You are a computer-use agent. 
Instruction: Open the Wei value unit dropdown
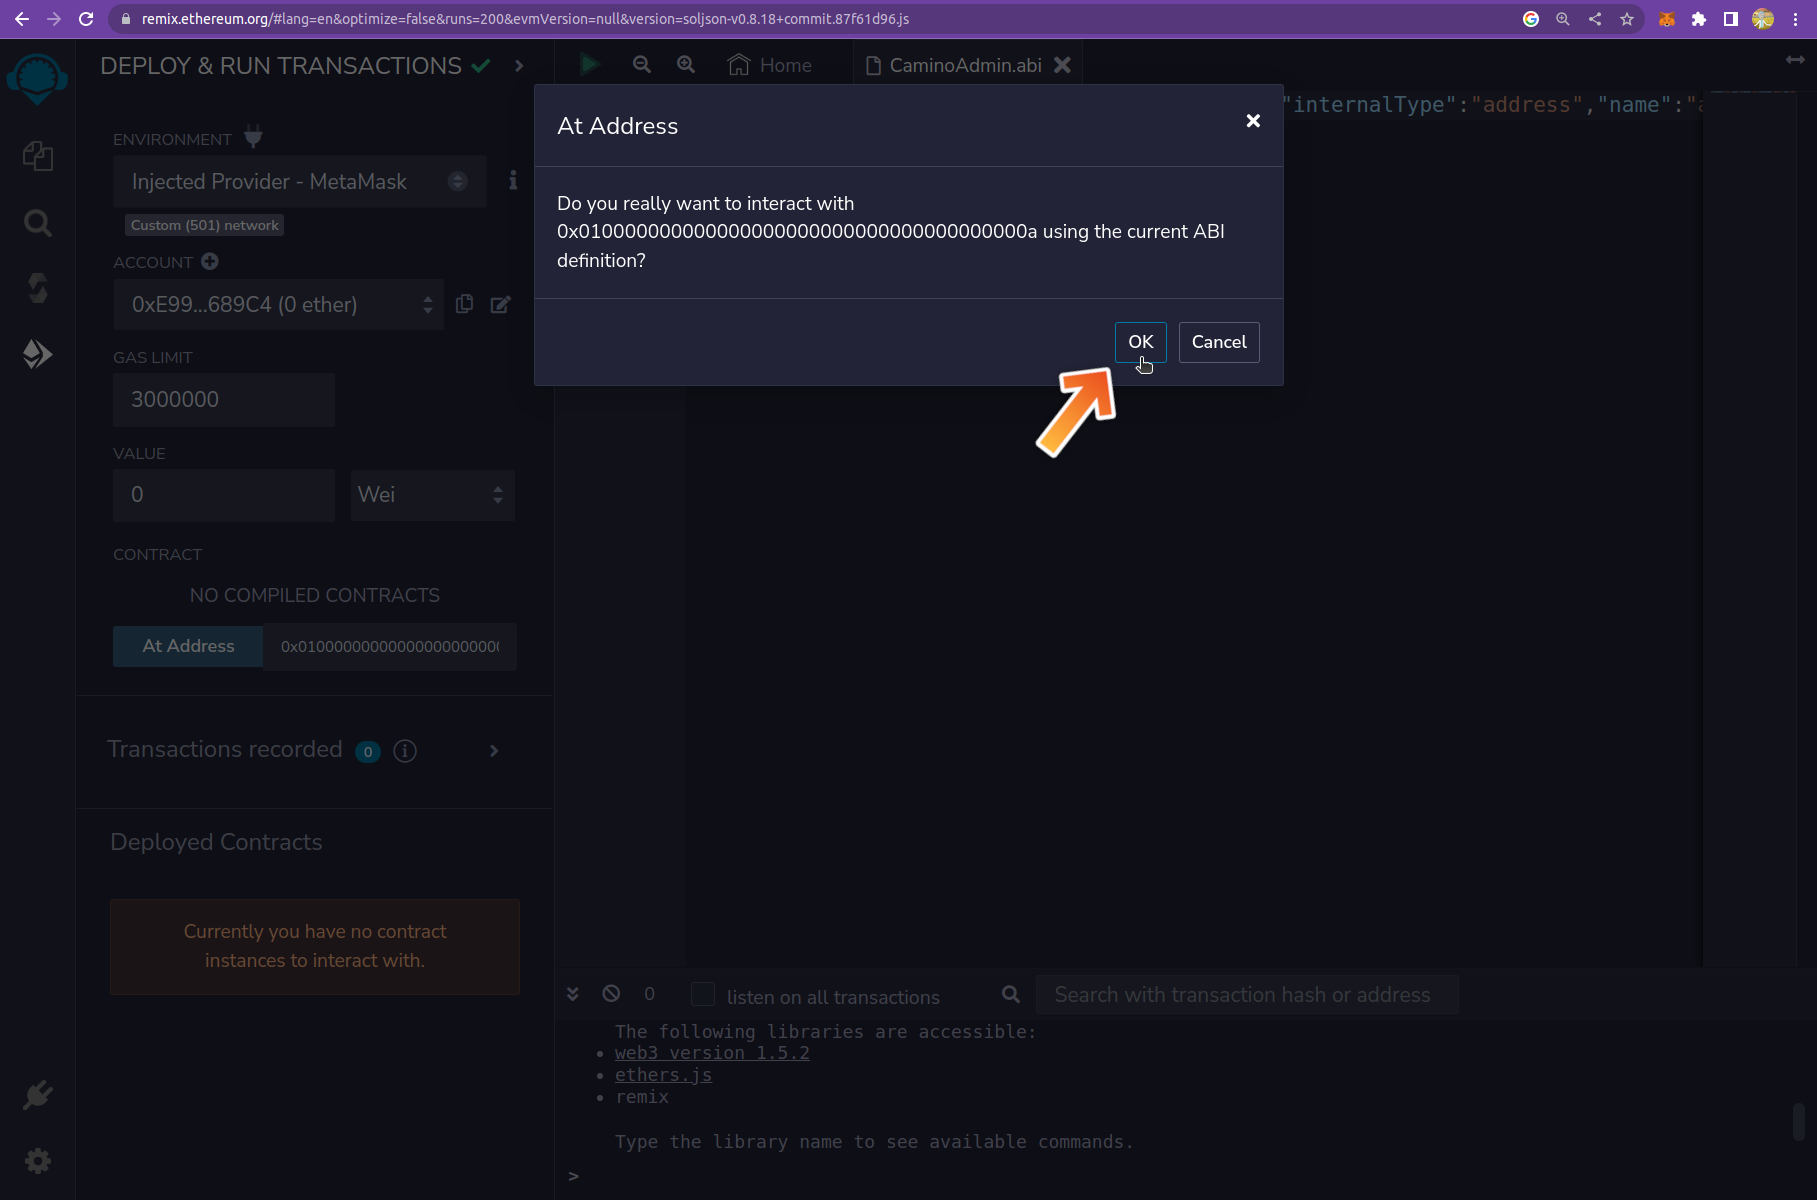432,495
